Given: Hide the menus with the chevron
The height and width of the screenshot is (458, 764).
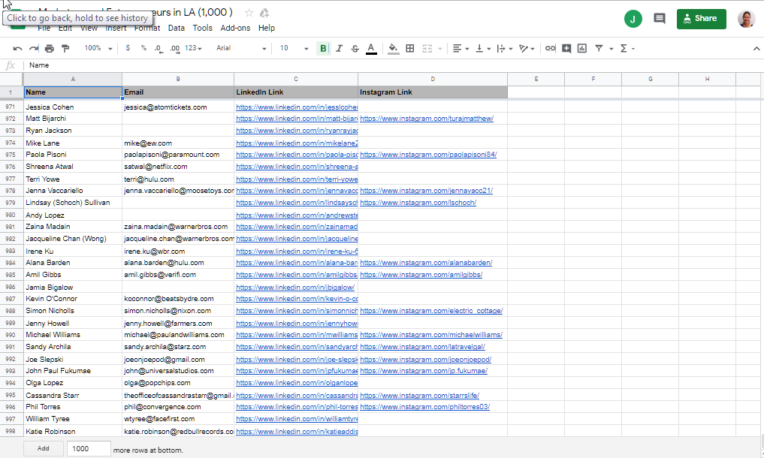Looking at the screenshot, I should click(756, 48).
